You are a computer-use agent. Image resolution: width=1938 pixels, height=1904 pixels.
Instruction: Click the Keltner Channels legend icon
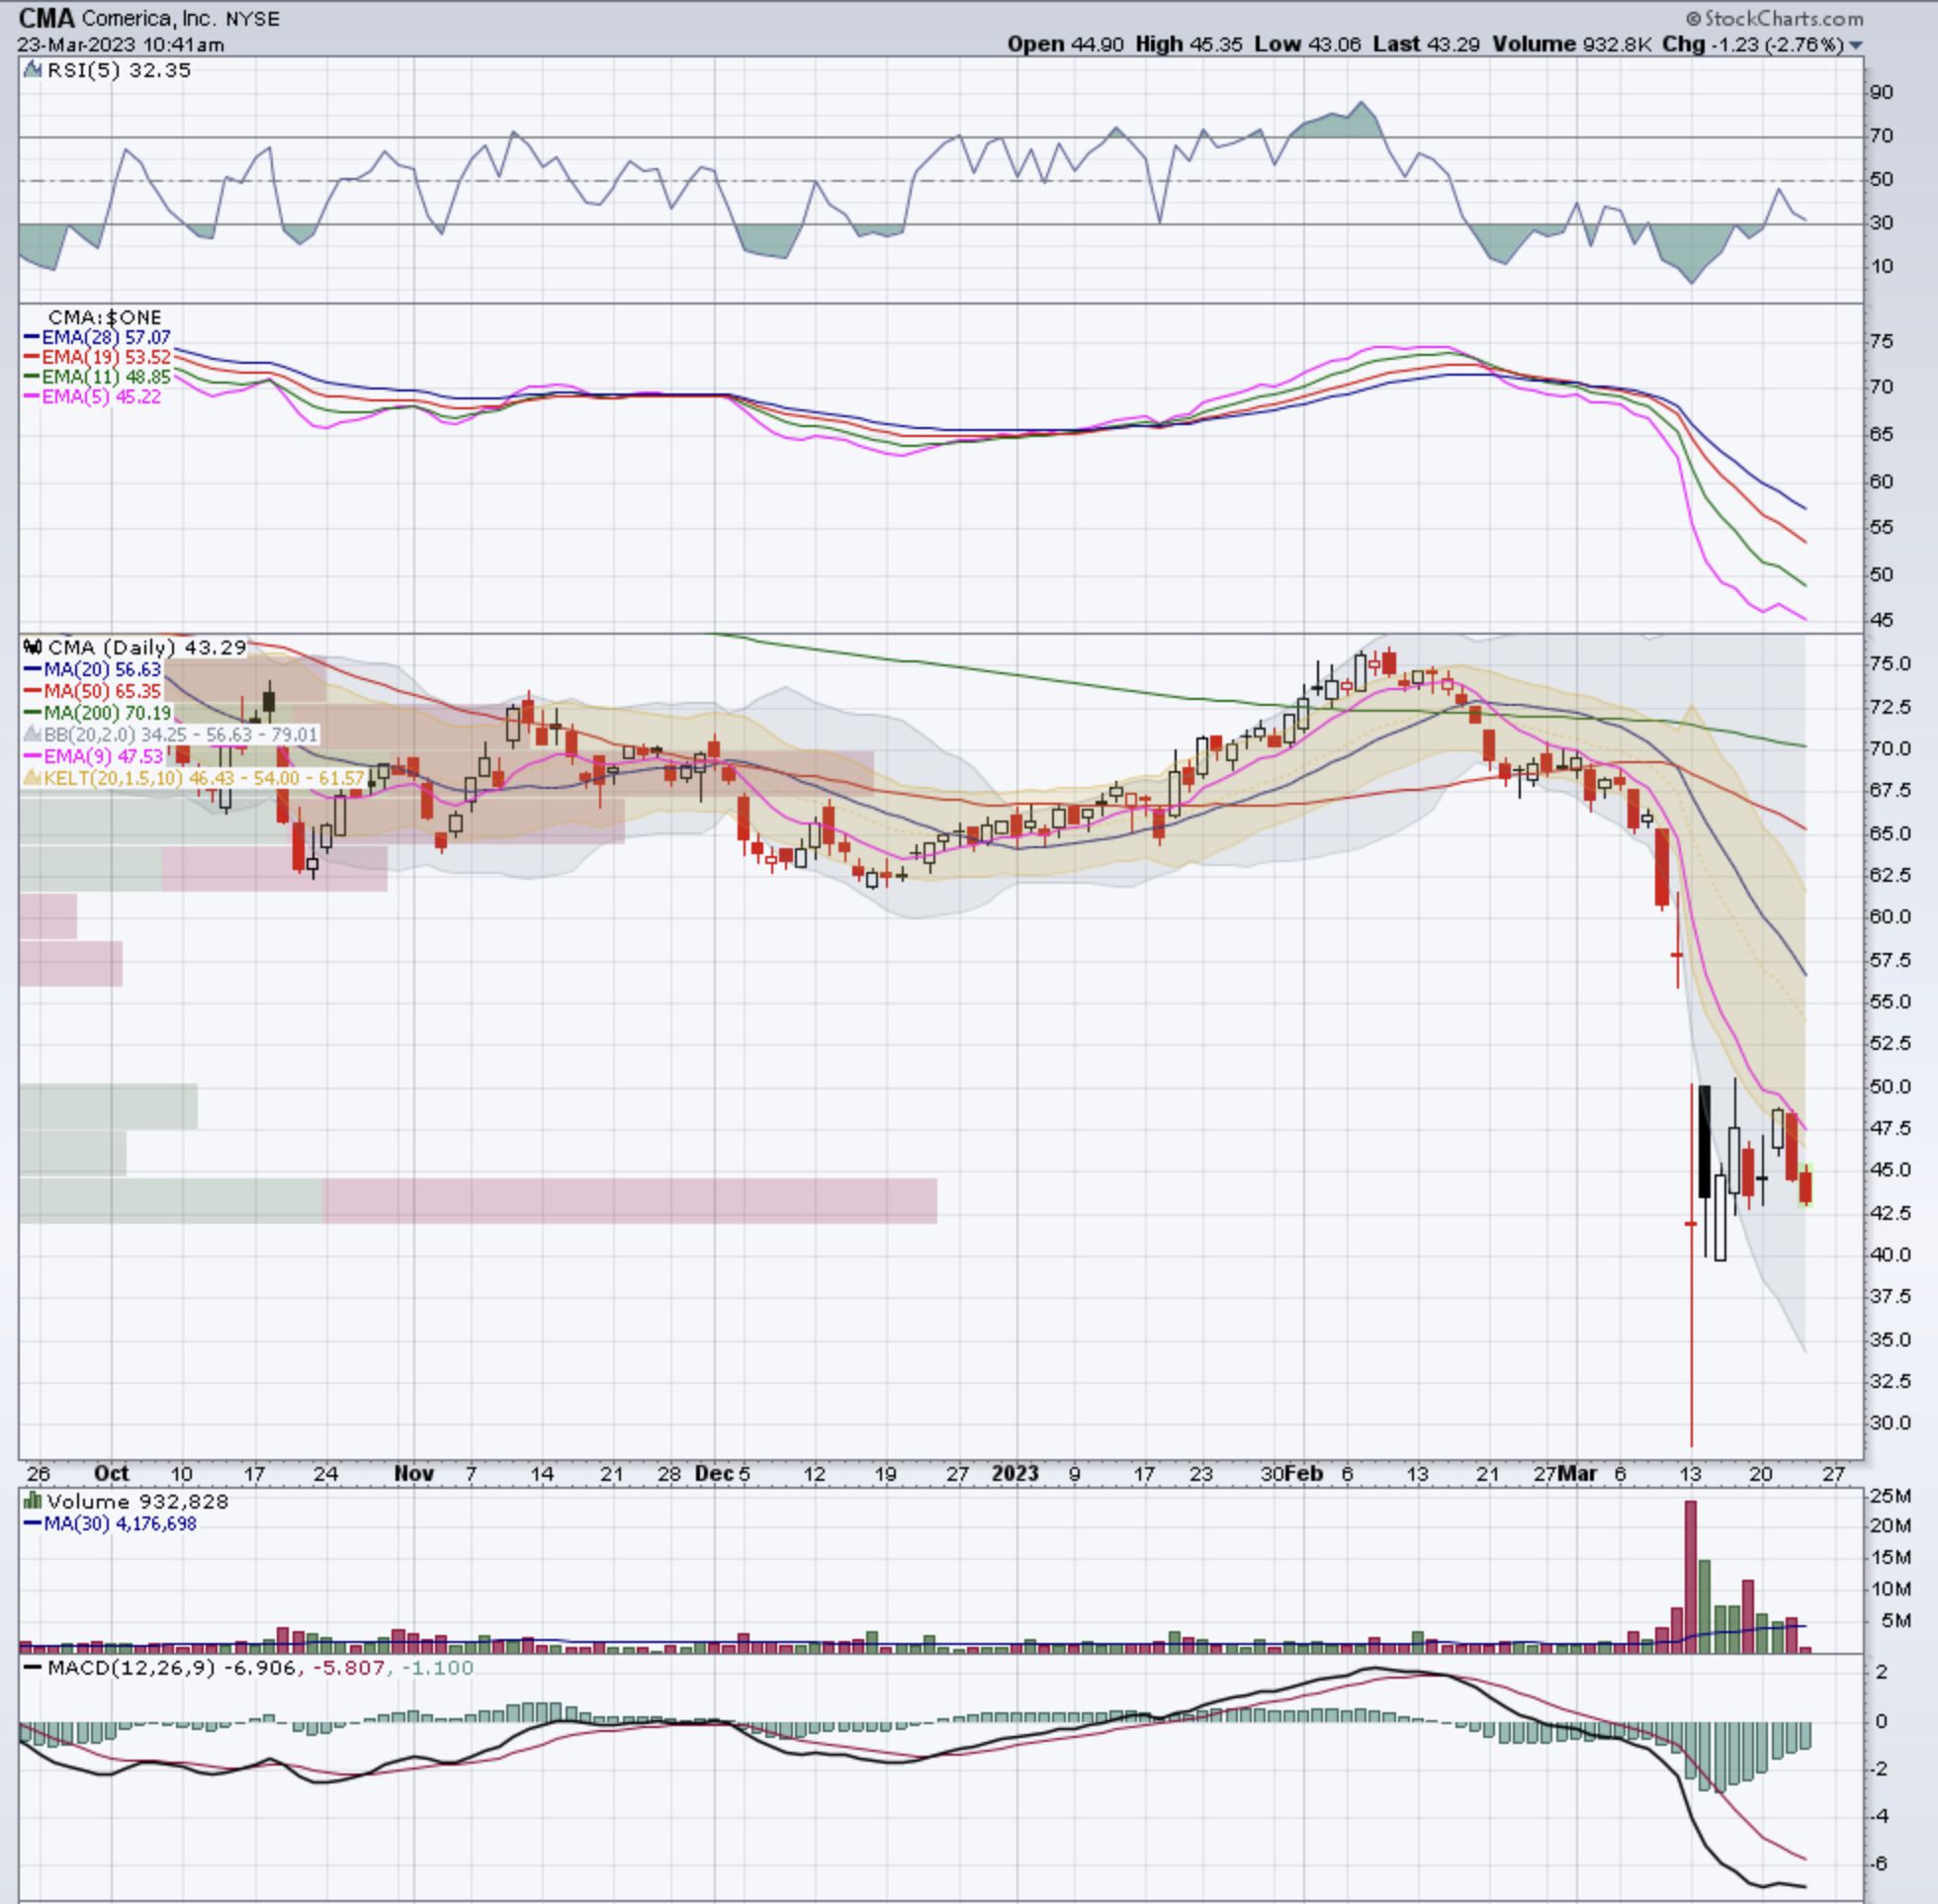click(x=33, y=777)
